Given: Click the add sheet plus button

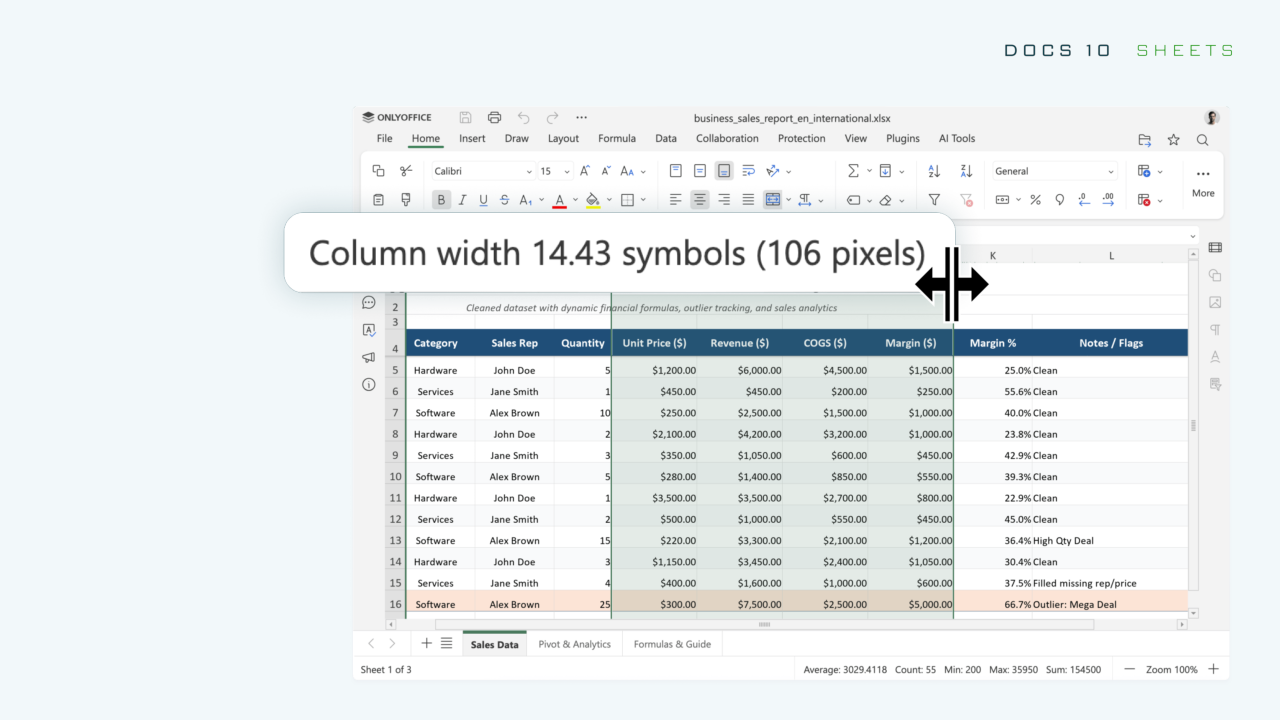Looking at the screenshot, I should [426, 643].
